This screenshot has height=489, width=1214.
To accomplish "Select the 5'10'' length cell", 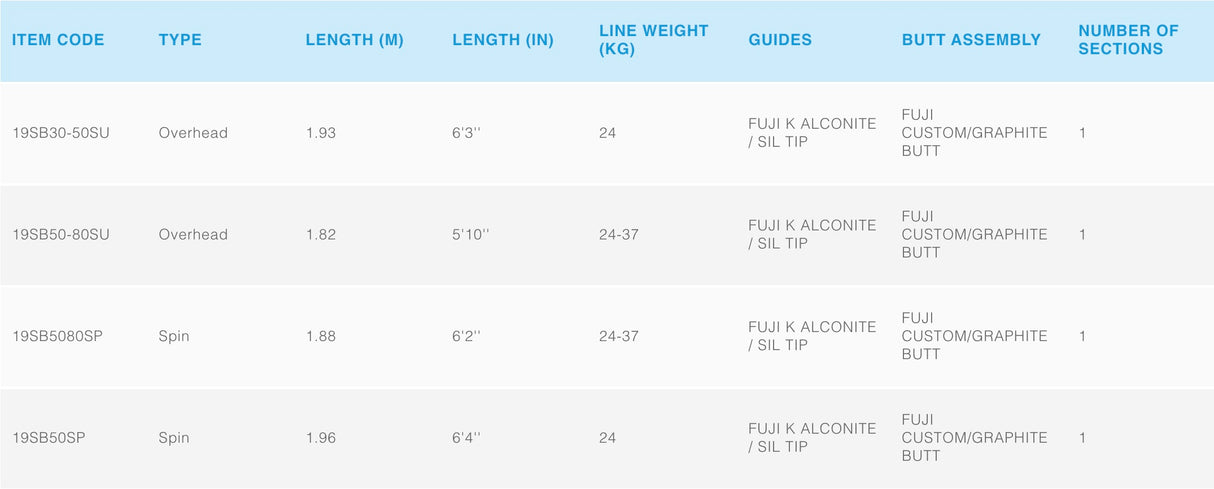I will pos(472,235).
